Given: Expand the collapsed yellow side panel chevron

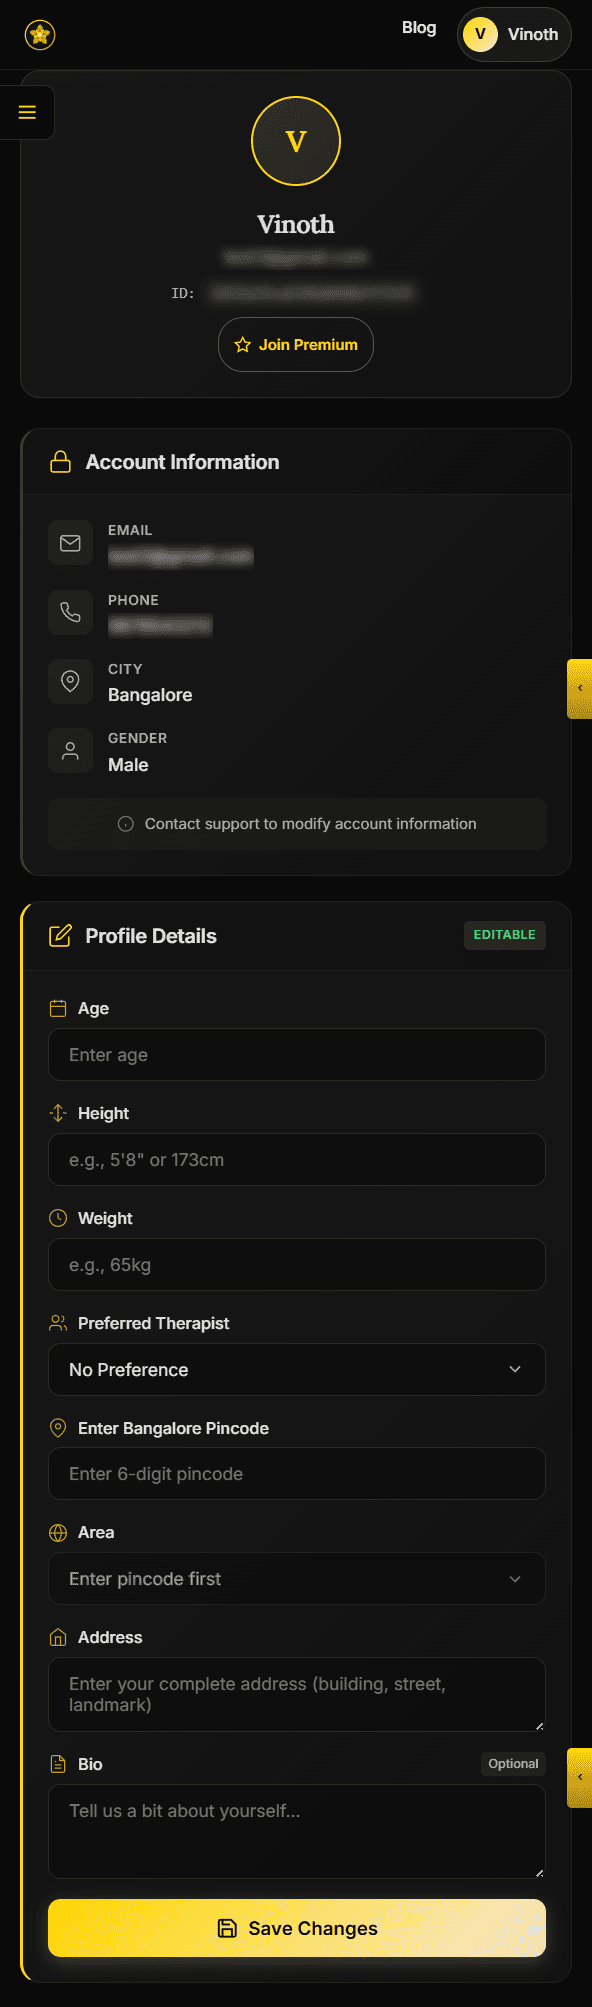Looking at the screenshot, I should [x=580, y=688].
